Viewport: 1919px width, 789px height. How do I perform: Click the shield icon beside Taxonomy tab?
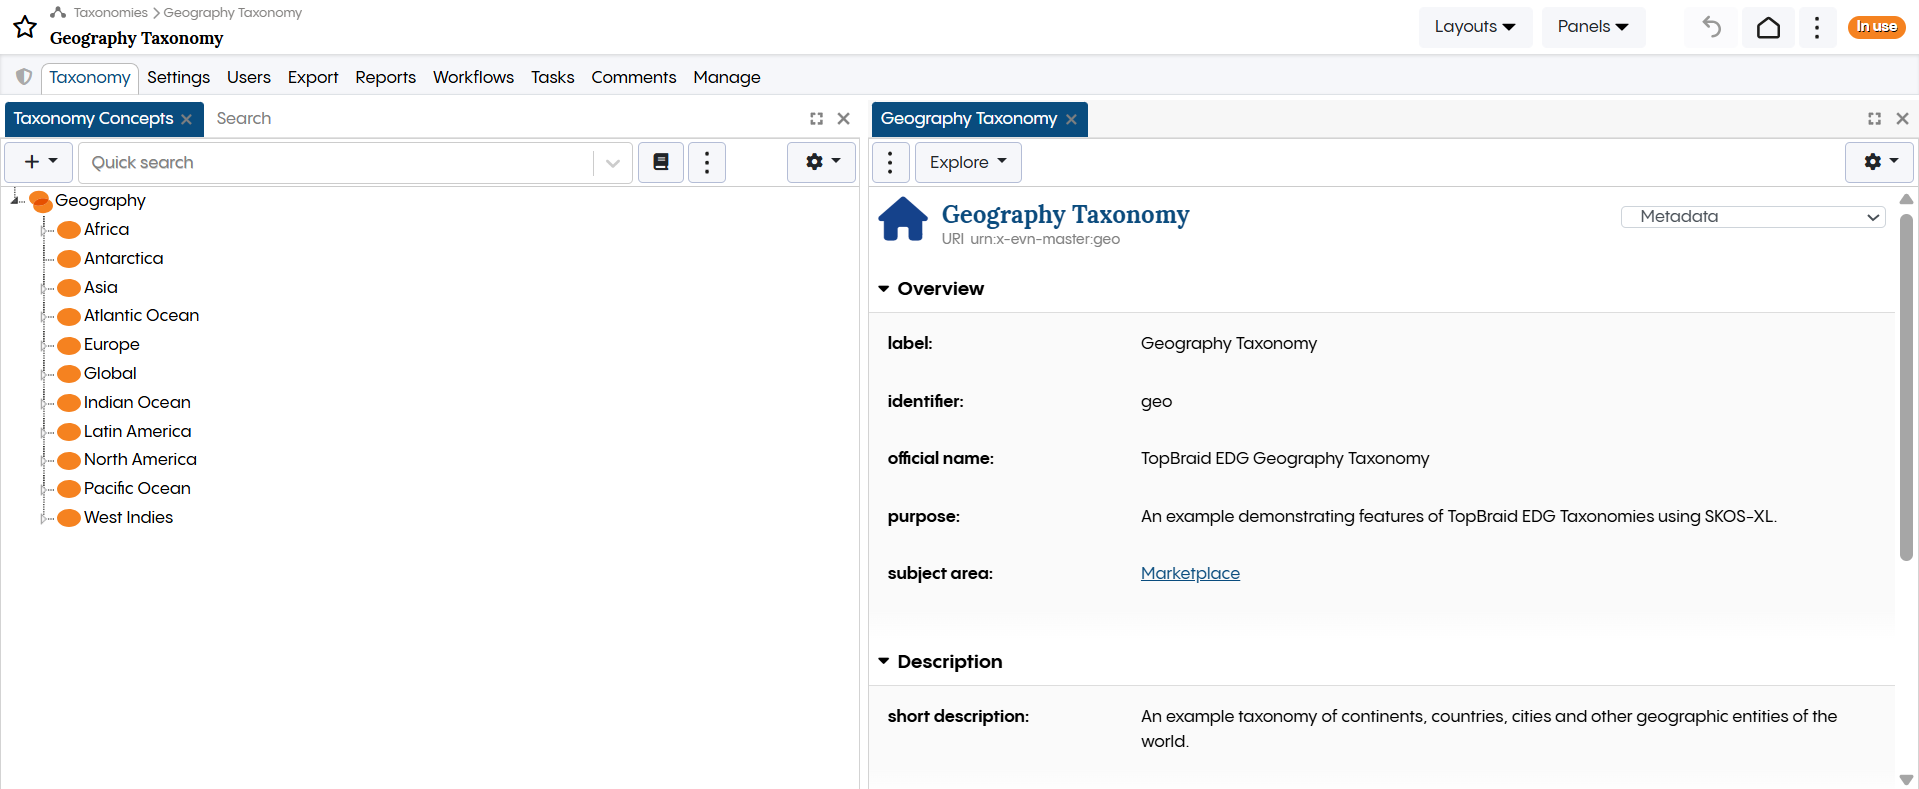(24, 77)
